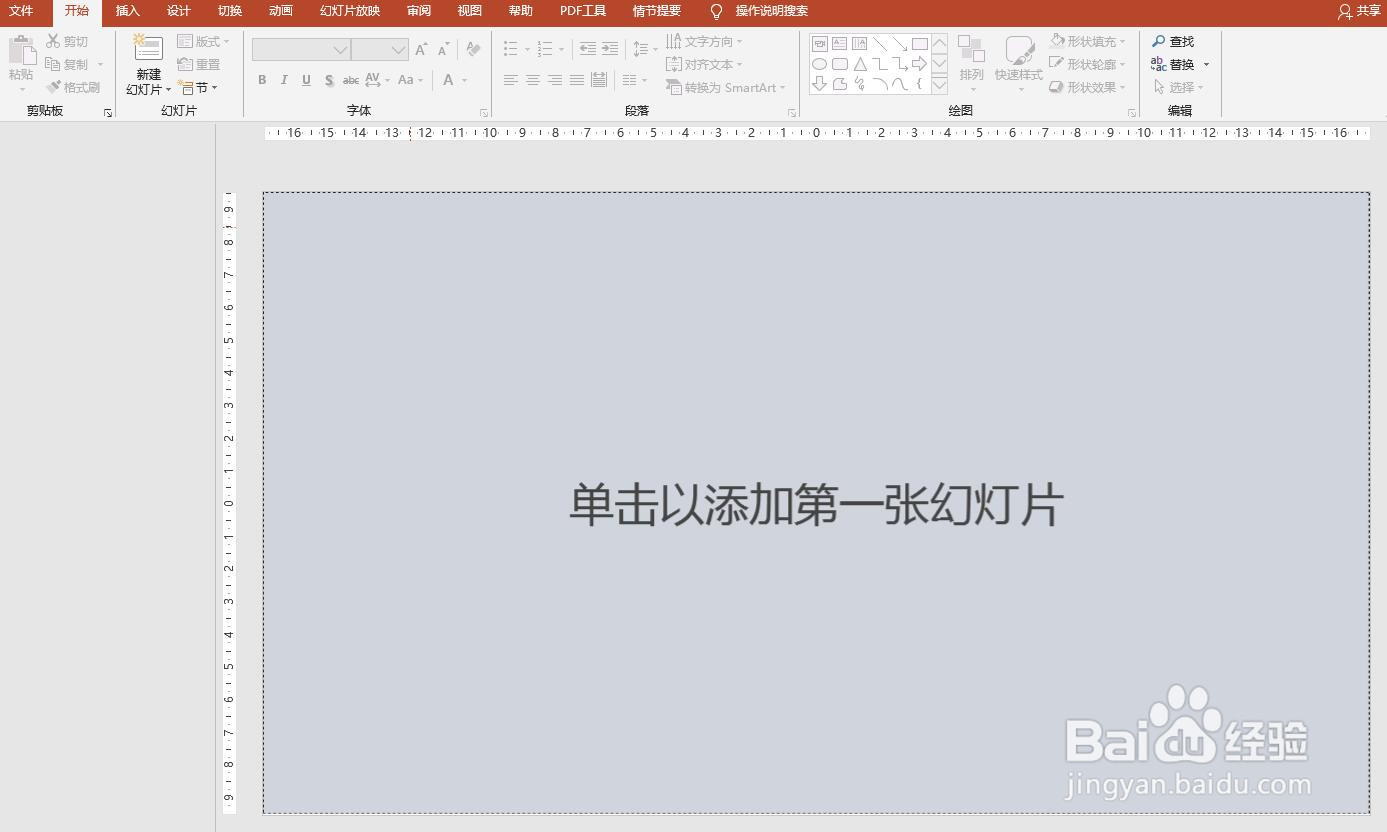This screenshot has height=832, width=1387.
Task: Click the Quick Styles (快速样式) button
Action: [x=1018, y=63]
